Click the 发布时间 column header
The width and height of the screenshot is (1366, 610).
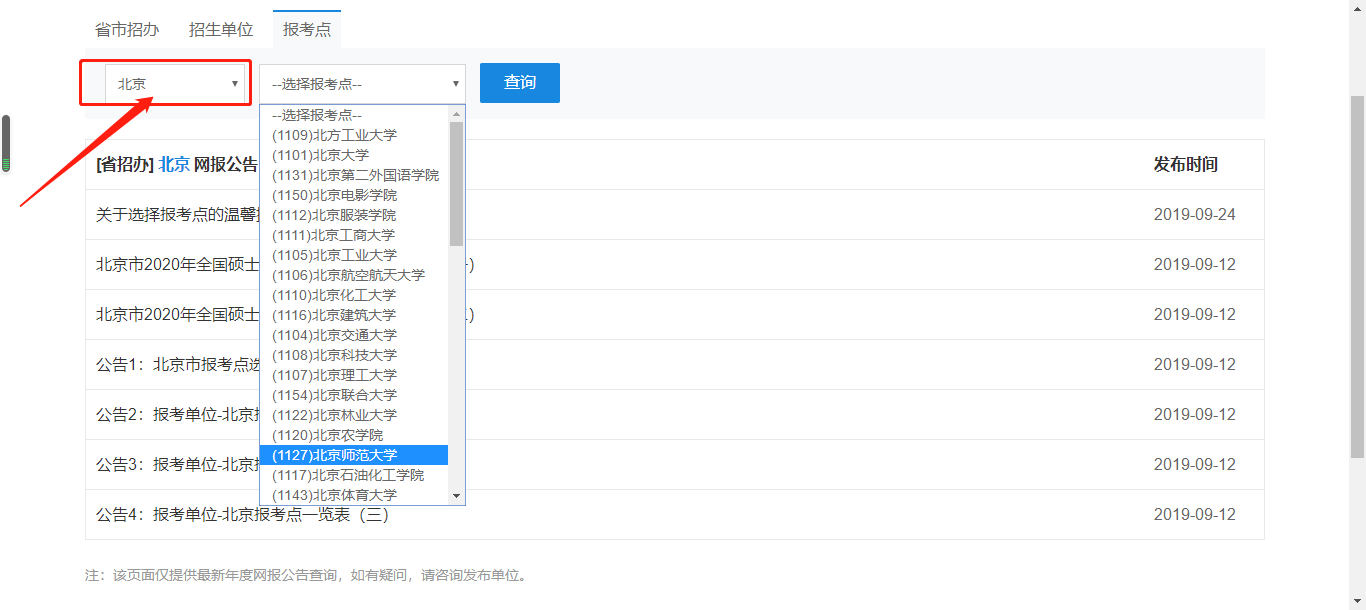click(x=1186, y=165)
